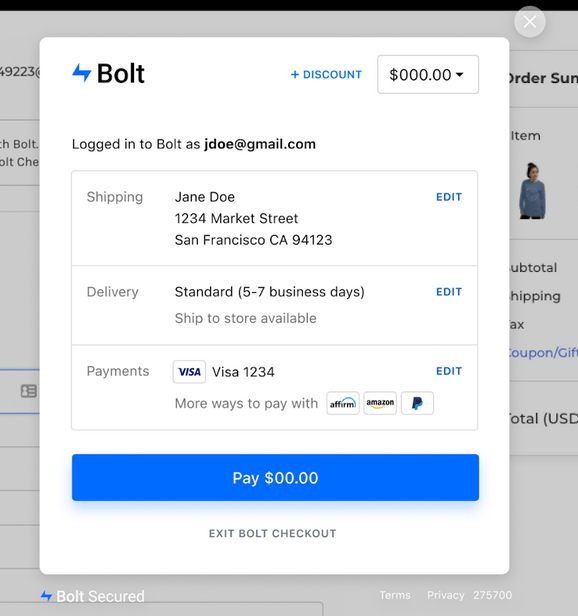
Task: Edit the Visa payment method
Action: coord(449,371)
